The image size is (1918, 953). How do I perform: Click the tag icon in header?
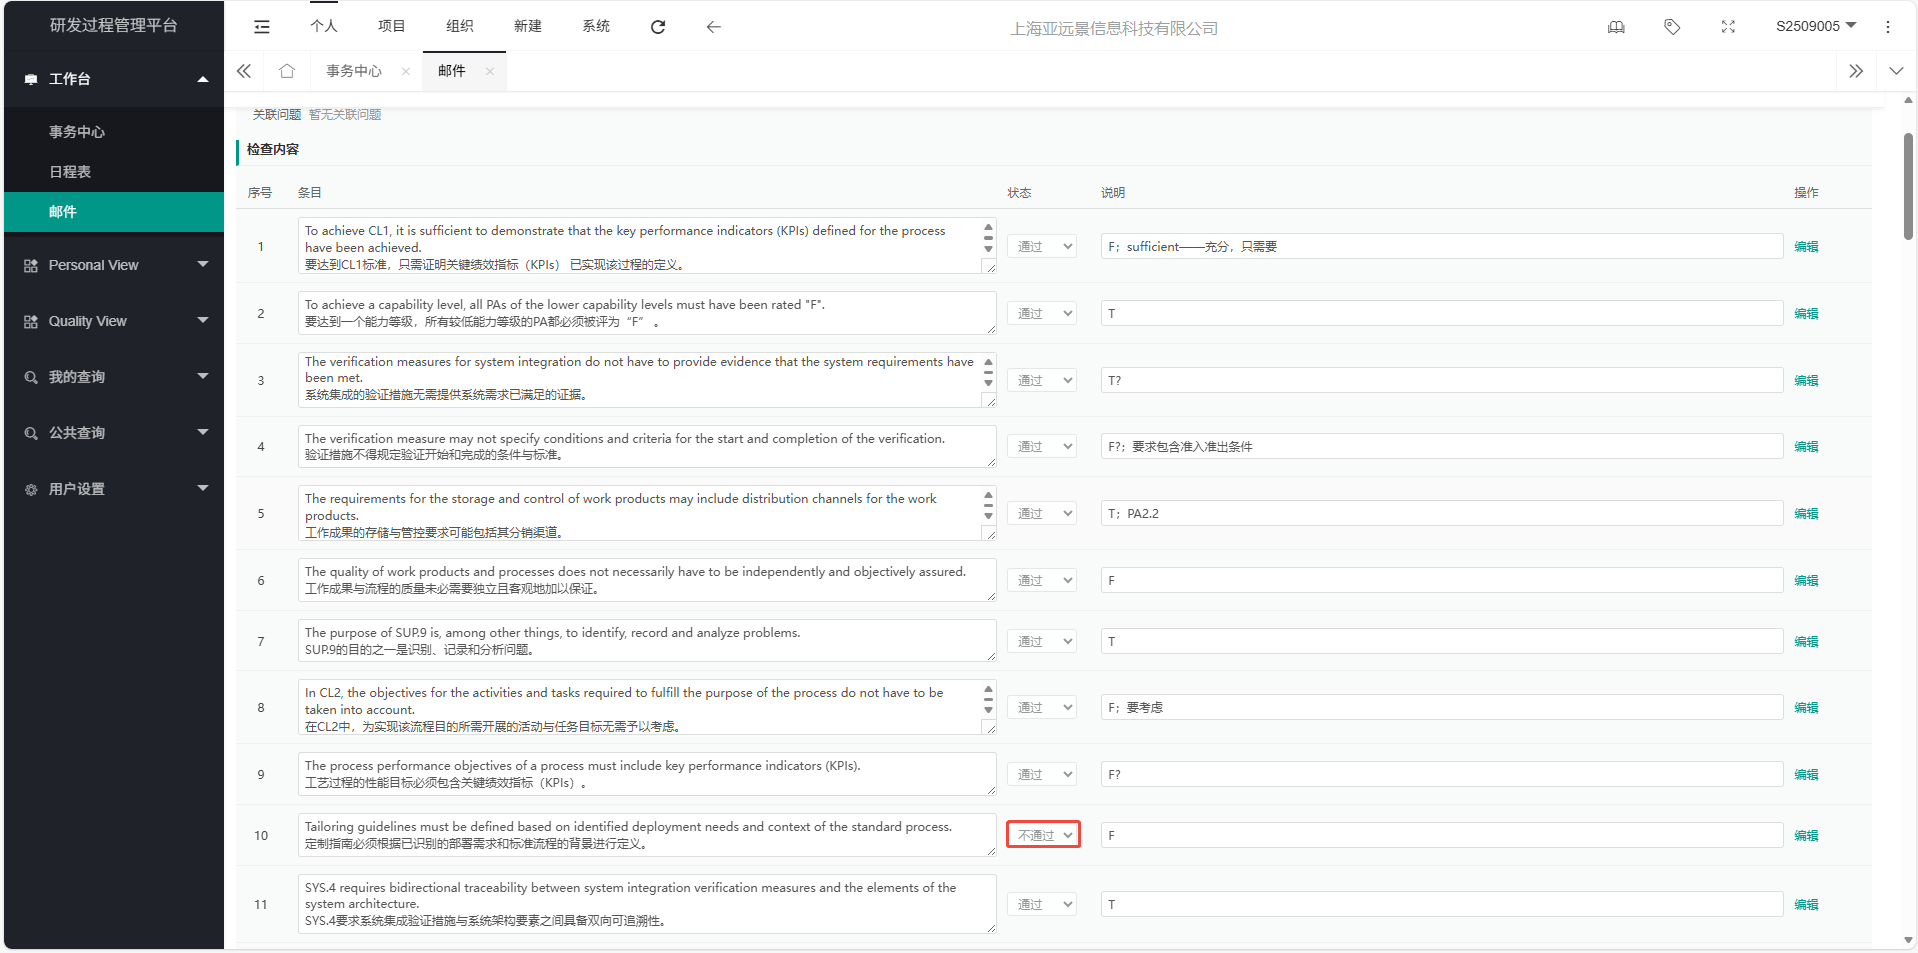1672,27
